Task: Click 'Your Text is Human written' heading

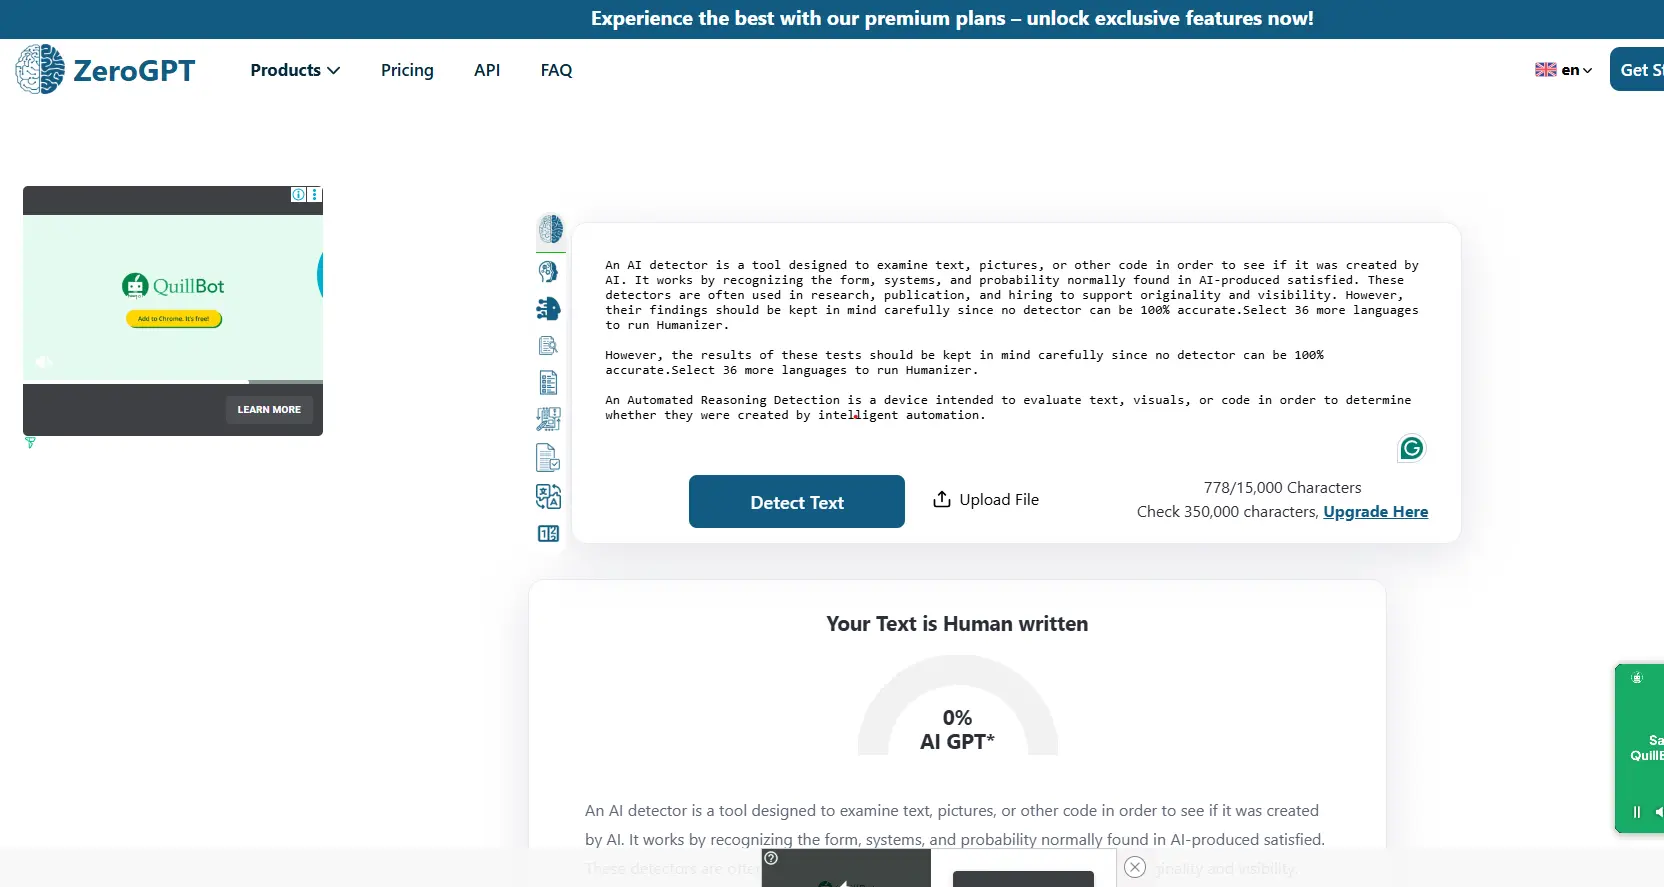Action: tap(957, 624)
